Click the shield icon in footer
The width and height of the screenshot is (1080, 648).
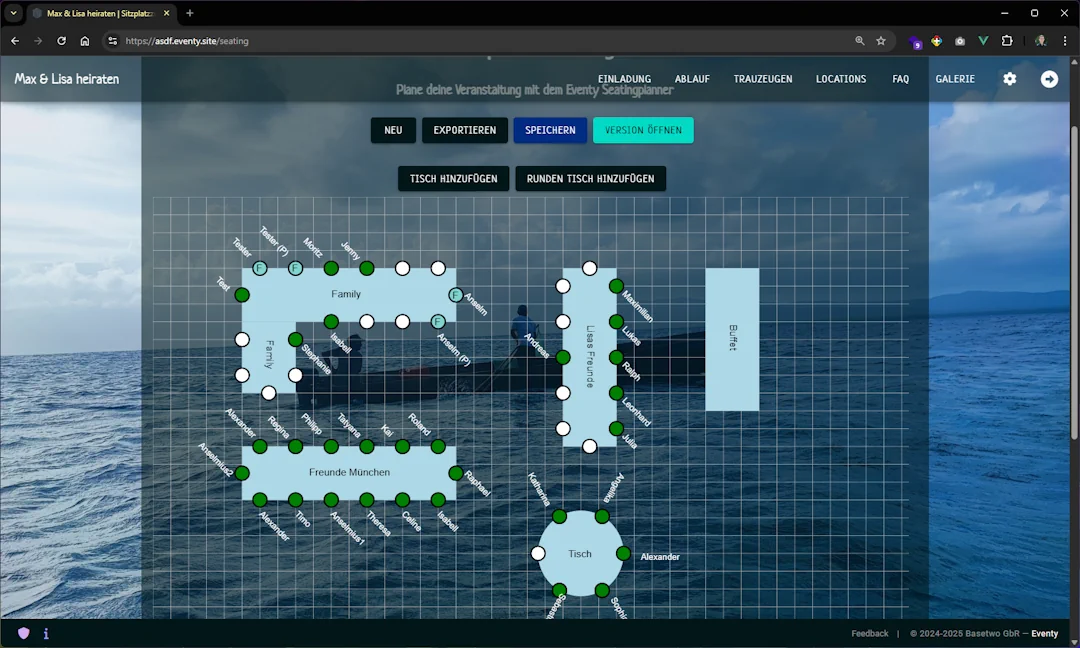[x=24, y=633]
